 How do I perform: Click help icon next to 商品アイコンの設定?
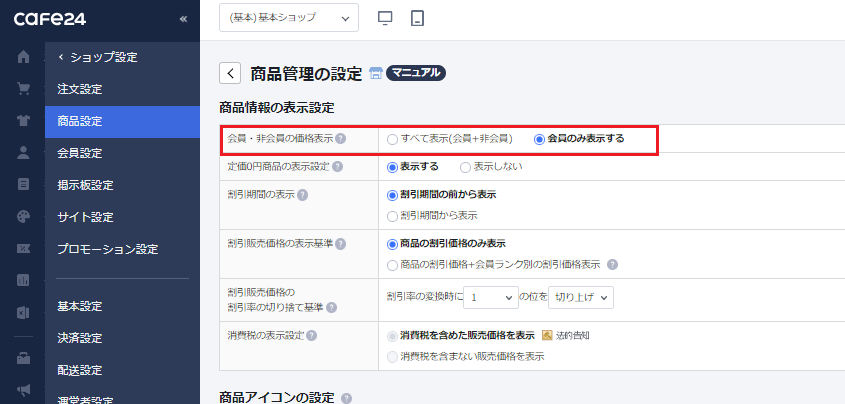tap(347, 399)
